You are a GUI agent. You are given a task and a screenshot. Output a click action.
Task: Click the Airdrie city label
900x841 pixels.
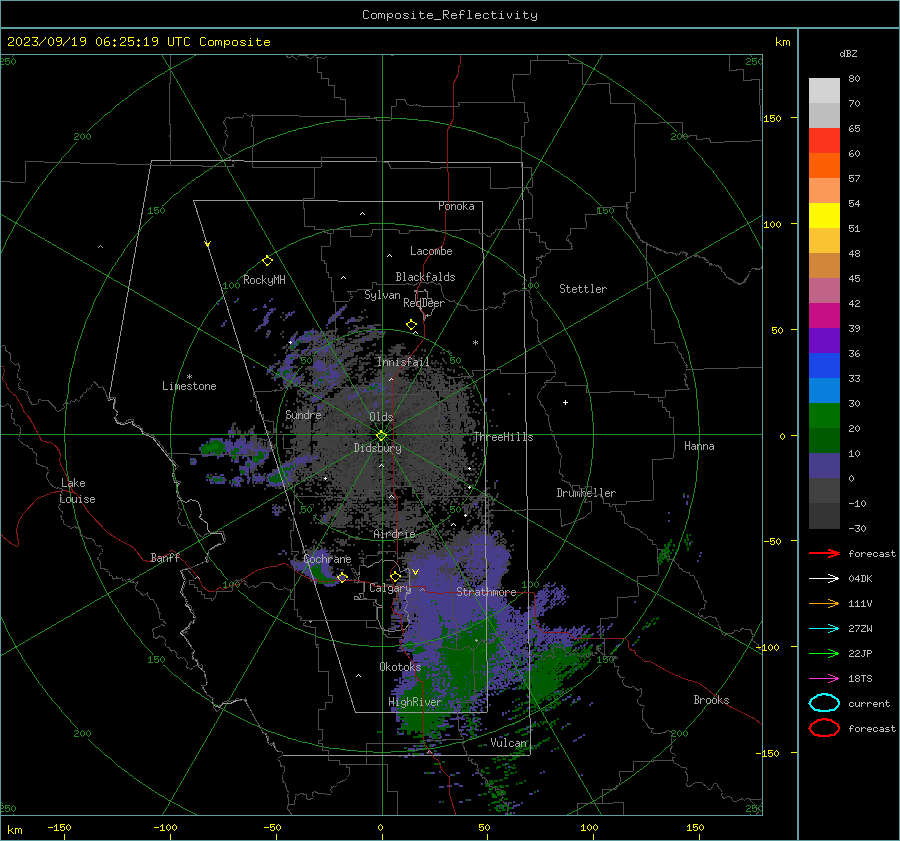[x=394, y=534]
